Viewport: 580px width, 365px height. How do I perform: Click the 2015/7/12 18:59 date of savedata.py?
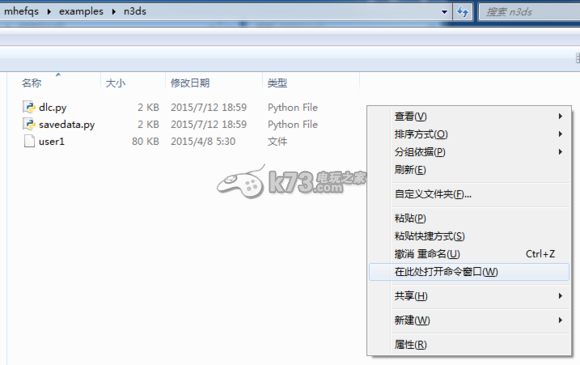pos(208,124)
